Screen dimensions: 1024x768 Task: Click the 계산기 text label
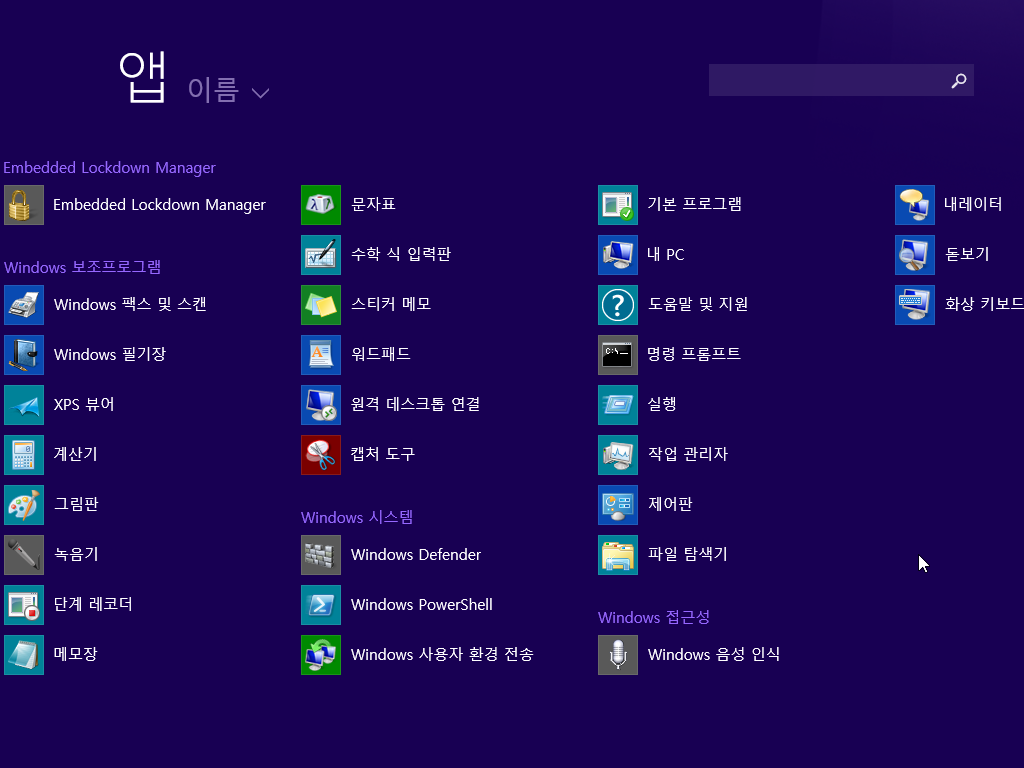coord(76,454)
